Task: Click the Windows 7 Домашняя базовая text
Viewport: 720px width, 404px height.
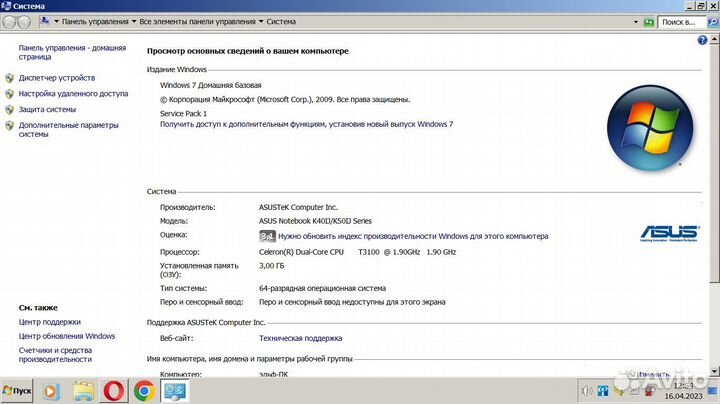Action: (x=210, y=85)
